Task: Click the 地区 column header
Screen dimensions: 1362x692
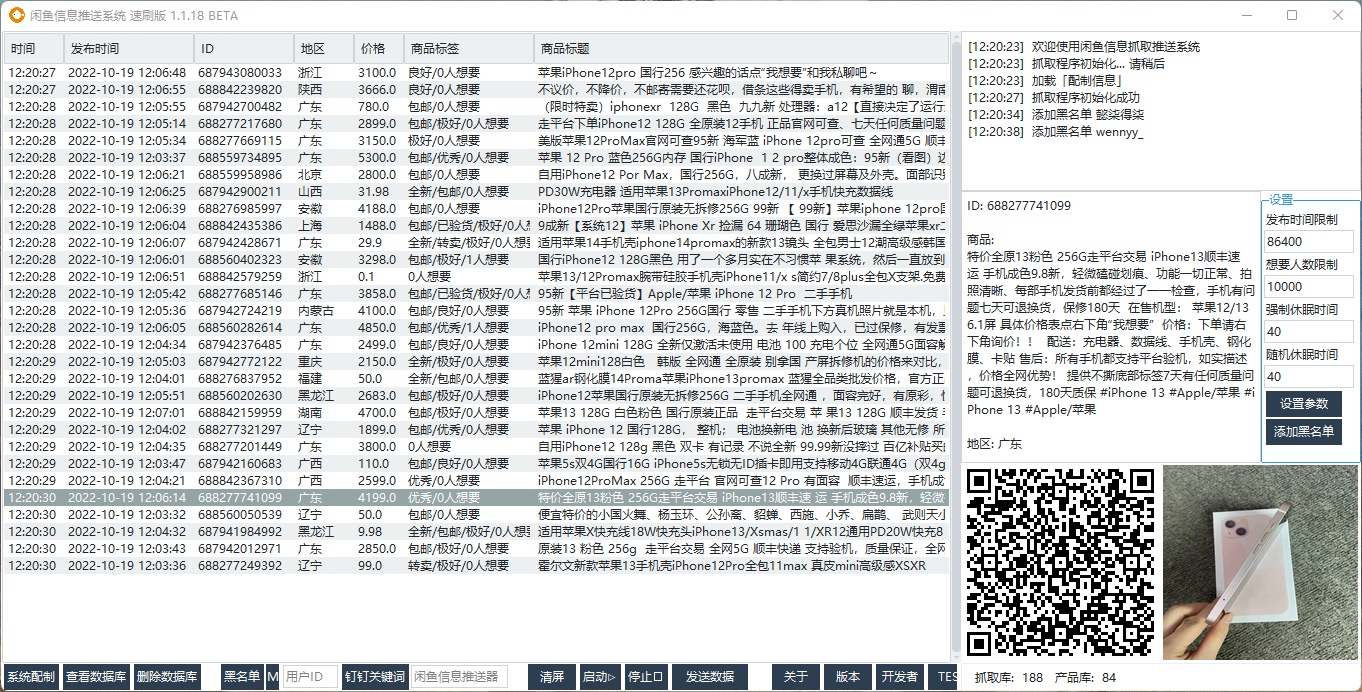Action: coord(324,49)
